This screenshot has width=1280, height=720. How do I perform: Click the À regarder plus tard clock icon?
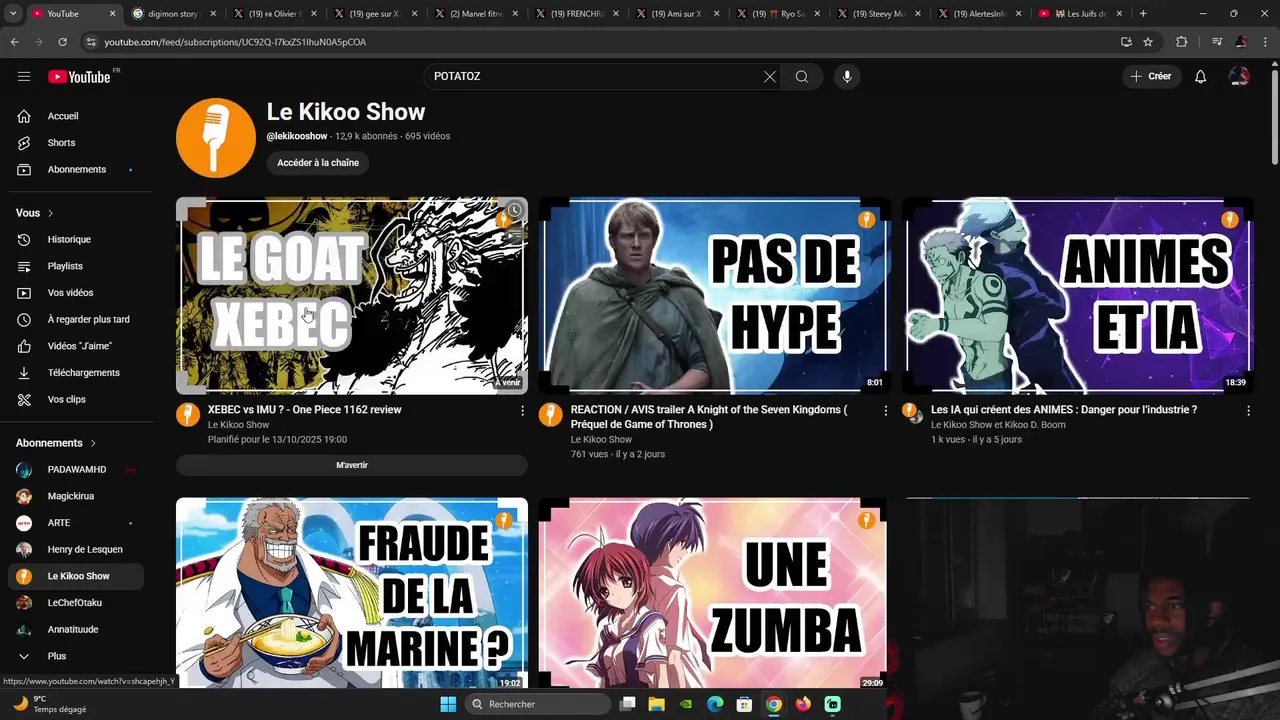pyautogui.click(x=24, y=319)
